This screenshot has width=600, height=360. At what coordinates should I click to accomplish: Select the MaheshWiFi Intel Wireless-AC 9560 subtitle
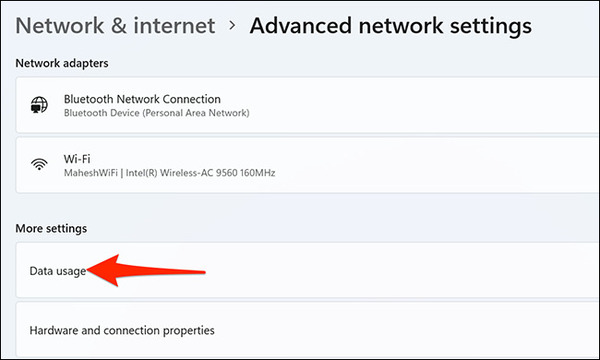click(170, 173)
